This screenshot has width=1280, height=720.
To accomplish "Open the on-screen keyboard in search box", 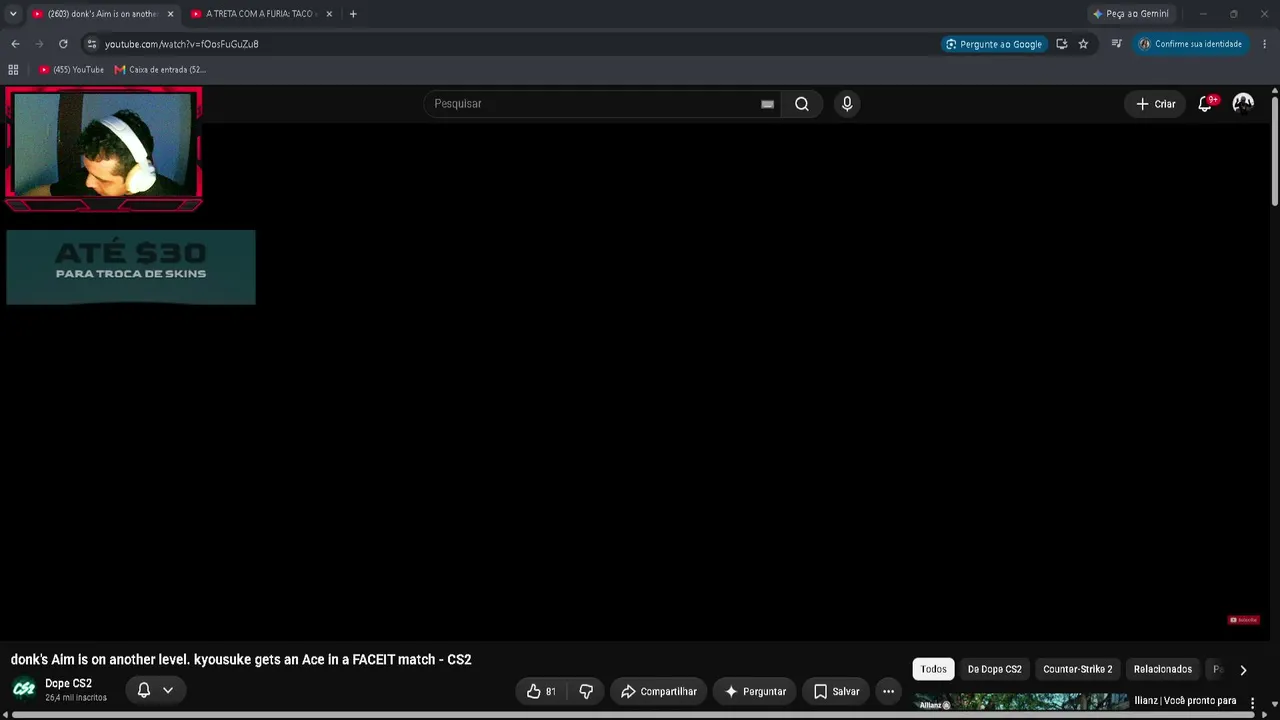I will coord(767,104).
